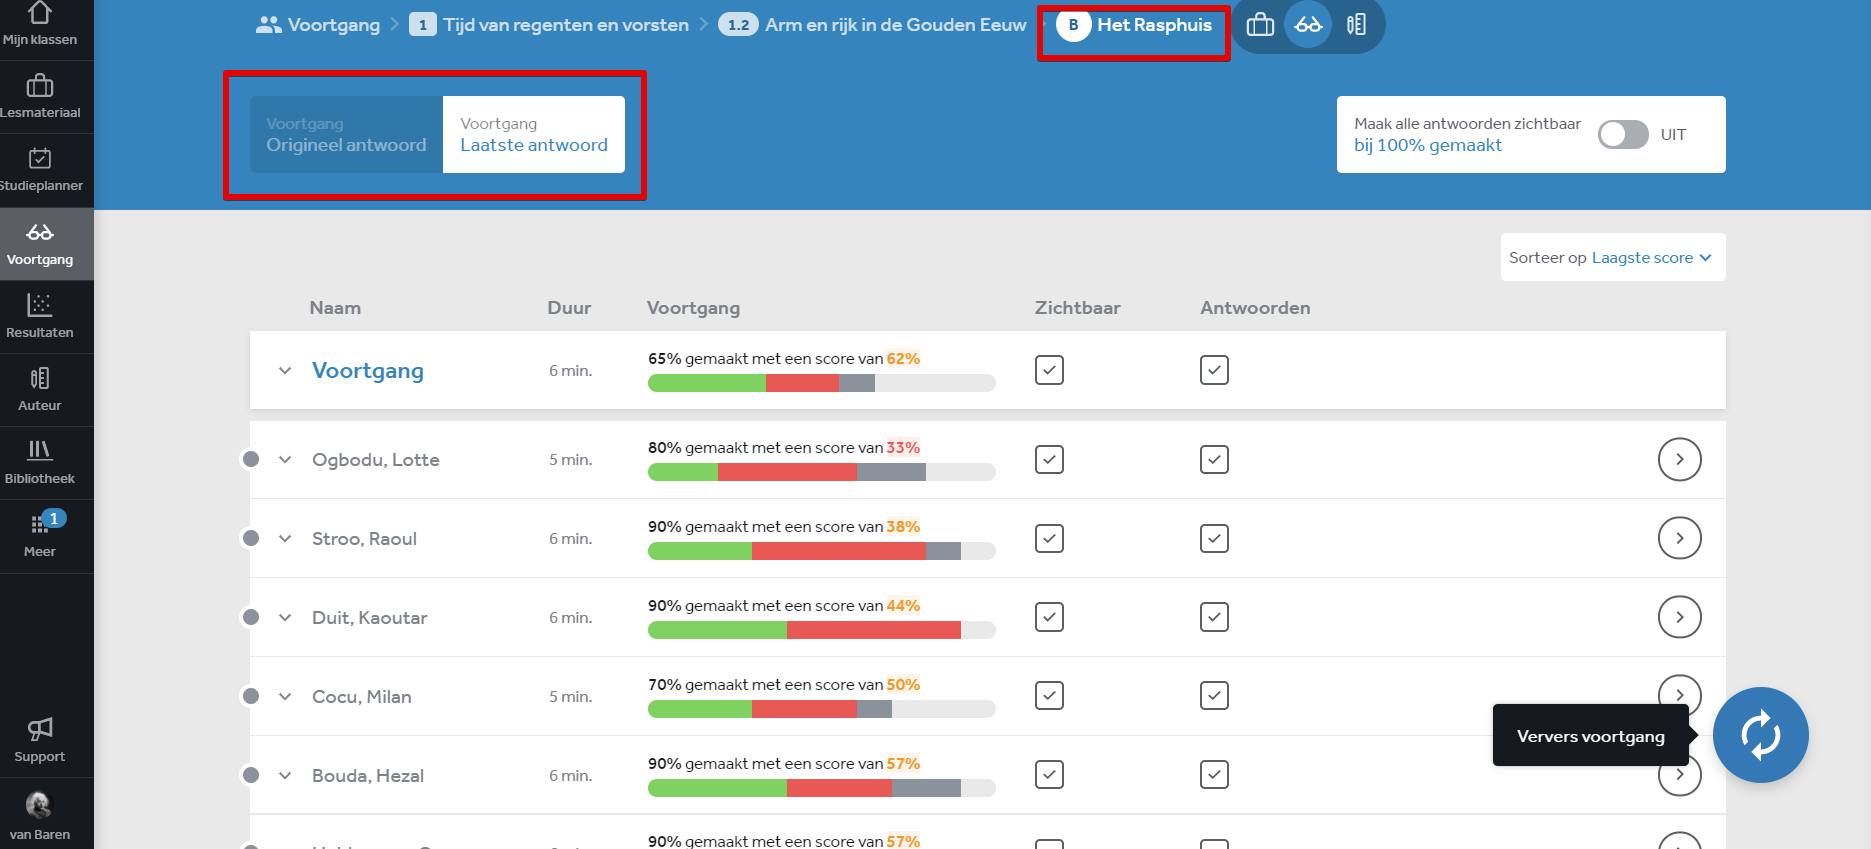1871x849 pixels.
Task: Open Mijn klassen in the sidebar
Action: click(x=40, y=25)
